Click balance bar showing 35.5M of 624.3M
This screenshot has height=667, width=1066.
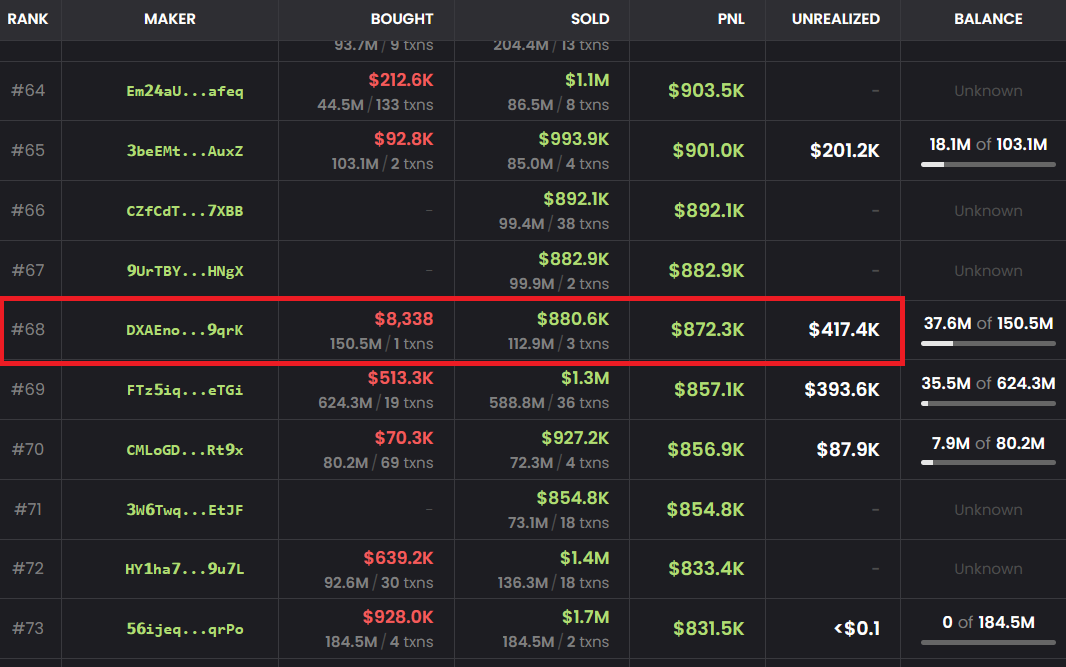tap(988, 403)
